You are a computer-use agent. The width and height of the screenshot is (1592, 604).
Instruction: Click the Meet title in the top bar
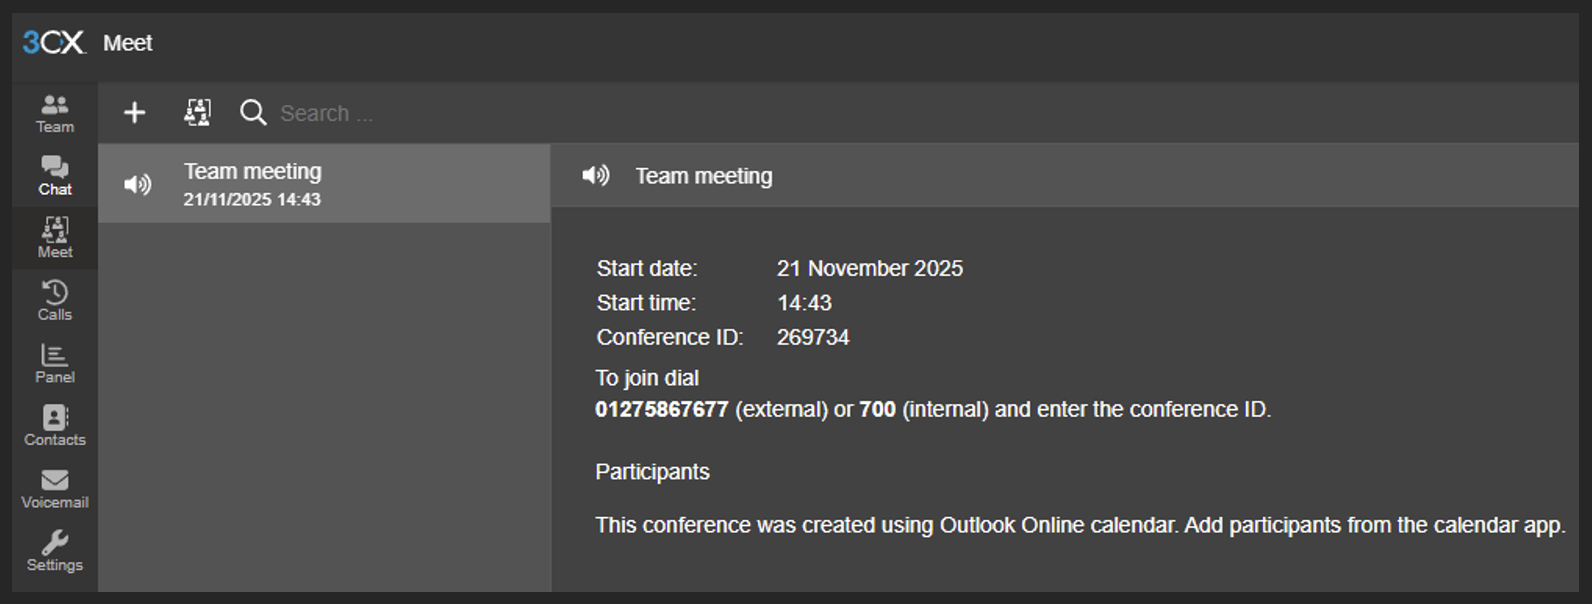128,43
